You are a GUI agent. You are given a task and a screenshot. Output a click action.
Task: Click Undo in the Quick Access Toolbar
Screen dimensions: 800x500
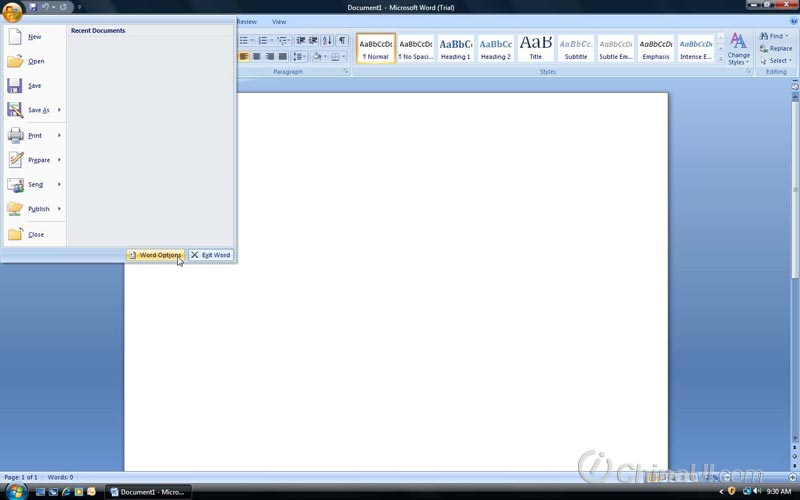(x=46, y=7)
